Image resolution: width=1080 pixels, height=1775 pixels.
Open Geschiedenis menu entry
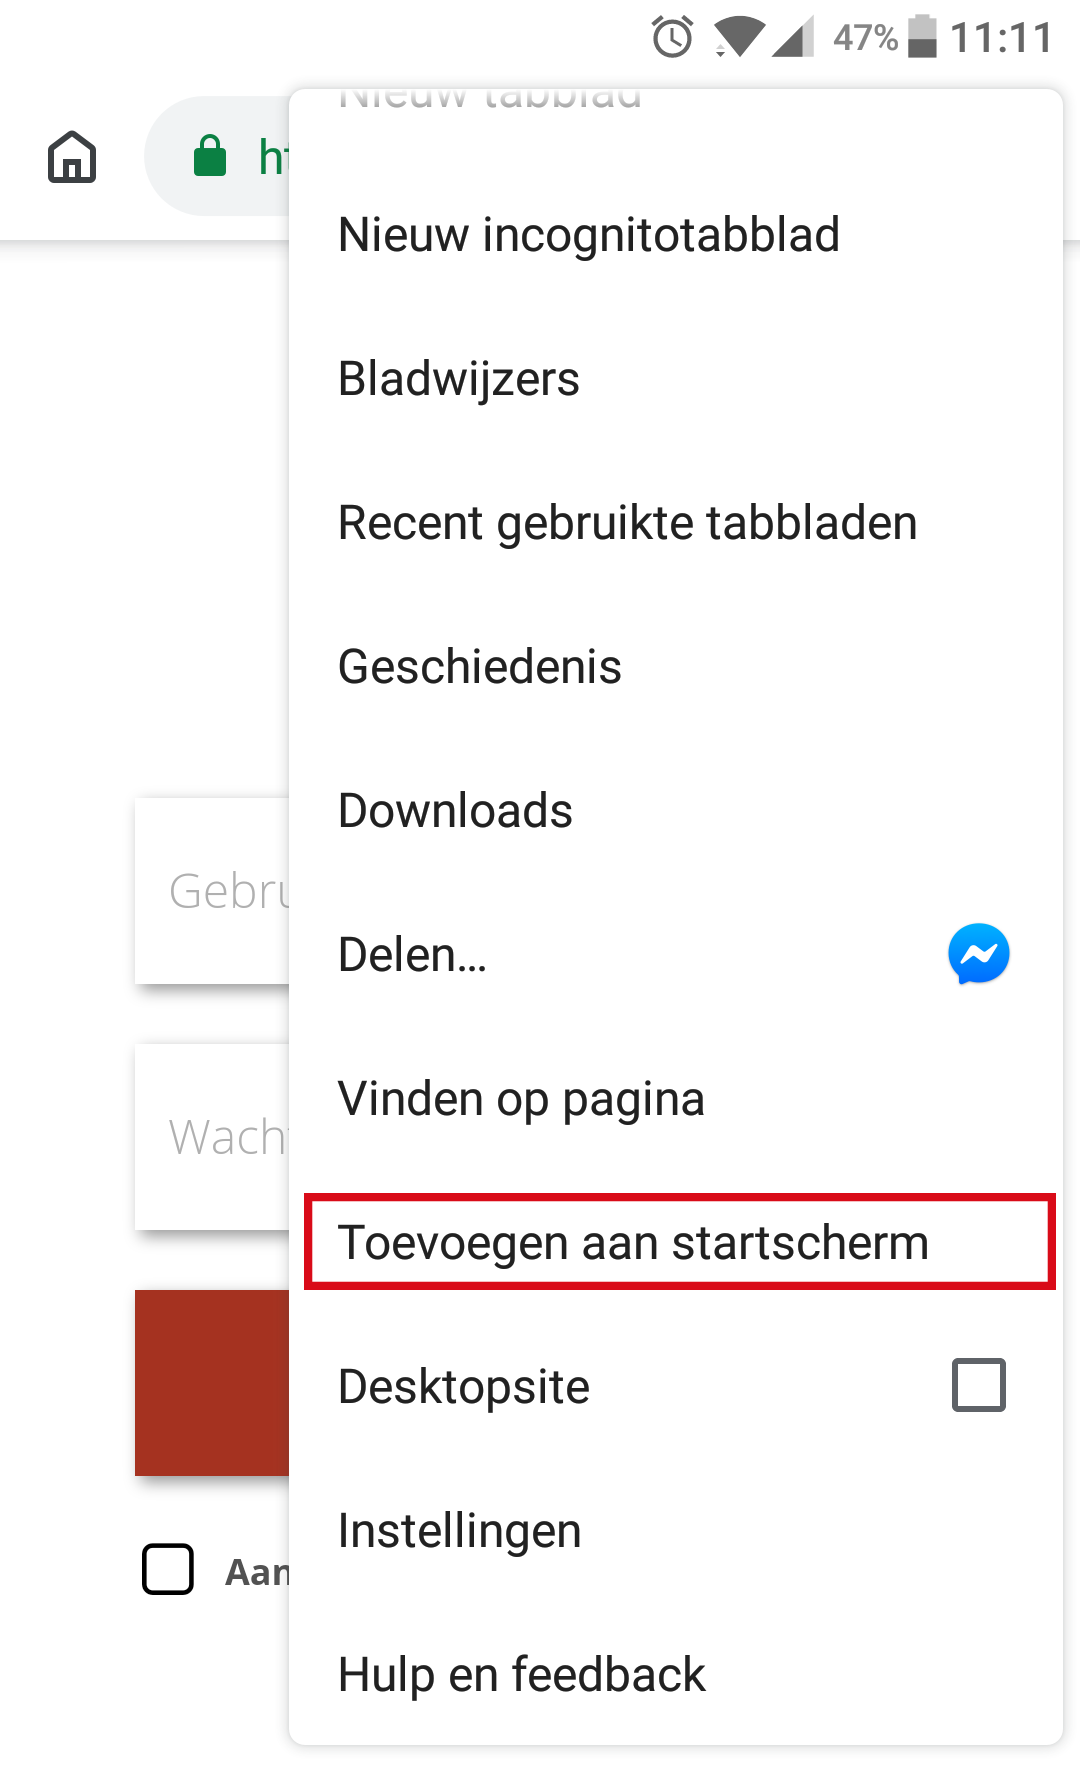(x=480, y=667)
